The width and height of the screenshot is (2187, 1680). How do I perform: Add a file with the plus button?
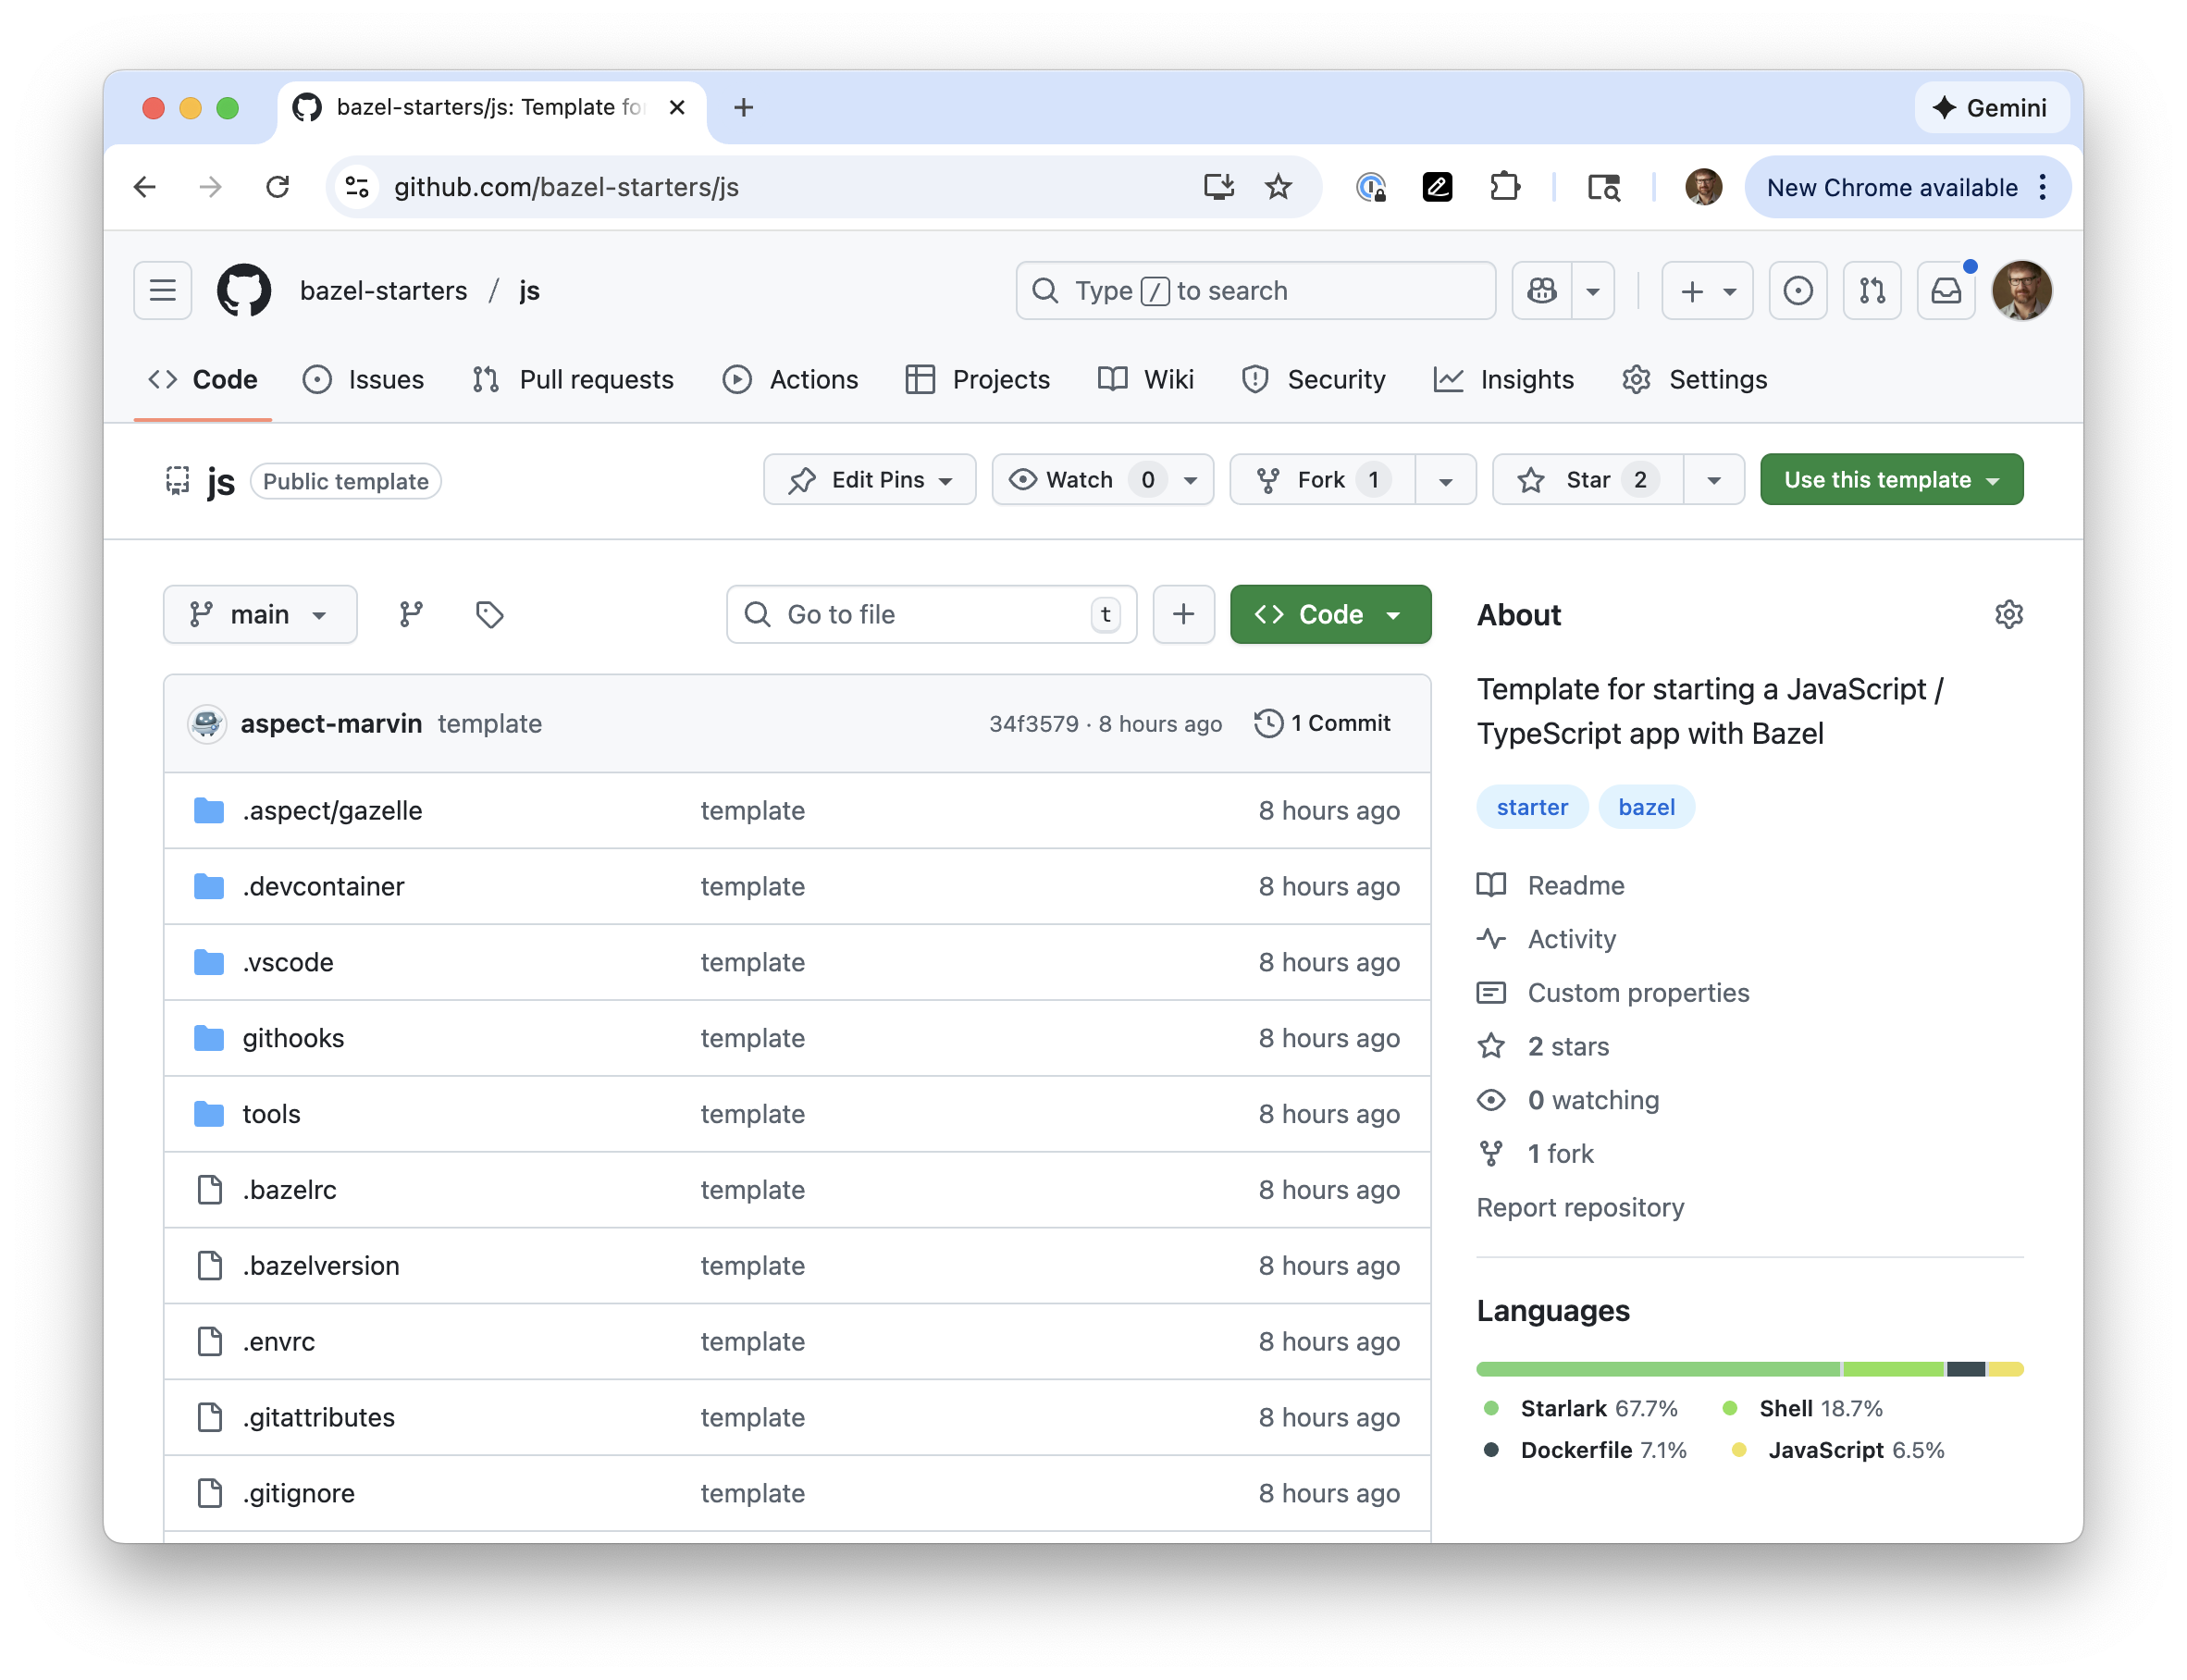tap(1183, 614)
